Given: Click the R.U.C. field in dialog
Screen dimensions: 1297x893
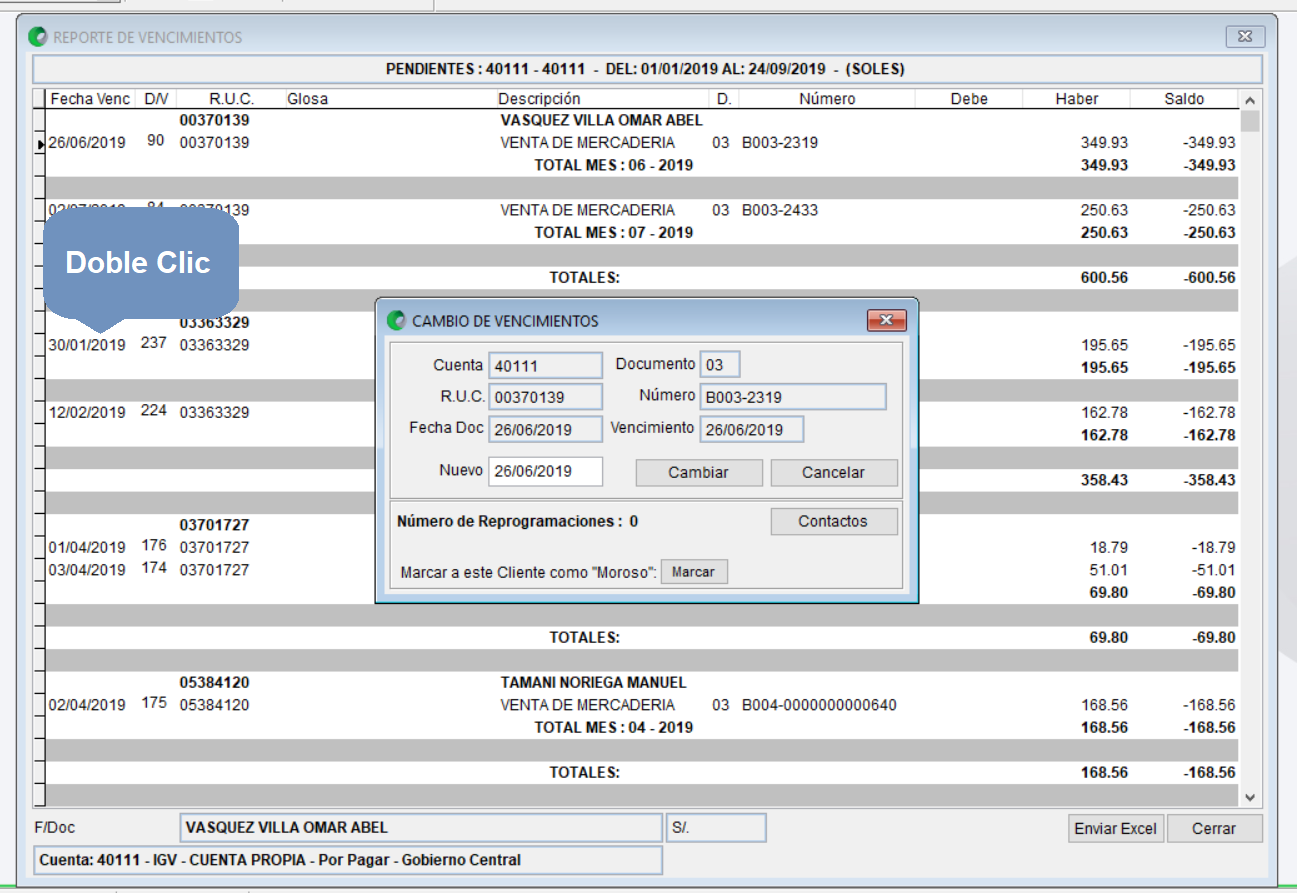Looking at the screenshot, I should coord(546,397).
